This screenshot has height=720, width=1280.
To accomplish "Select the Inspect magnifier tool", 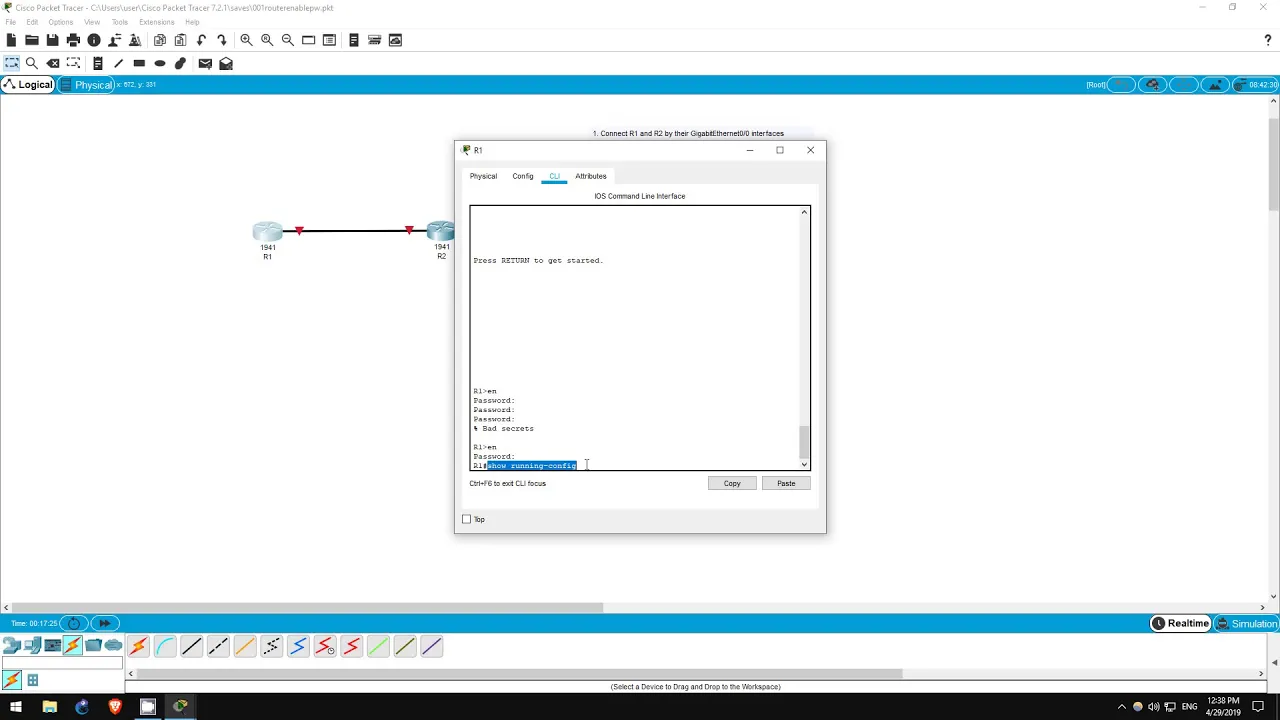I will tap(32, 63).
